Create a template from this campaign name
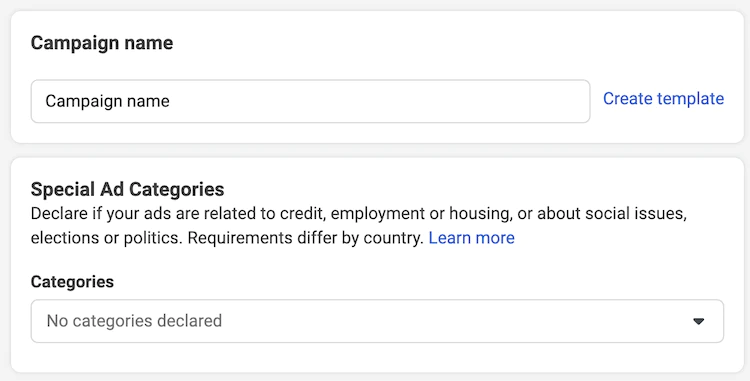Image resolution: width=750 pixels, height=381 pixels. click(x=663, y=98)
